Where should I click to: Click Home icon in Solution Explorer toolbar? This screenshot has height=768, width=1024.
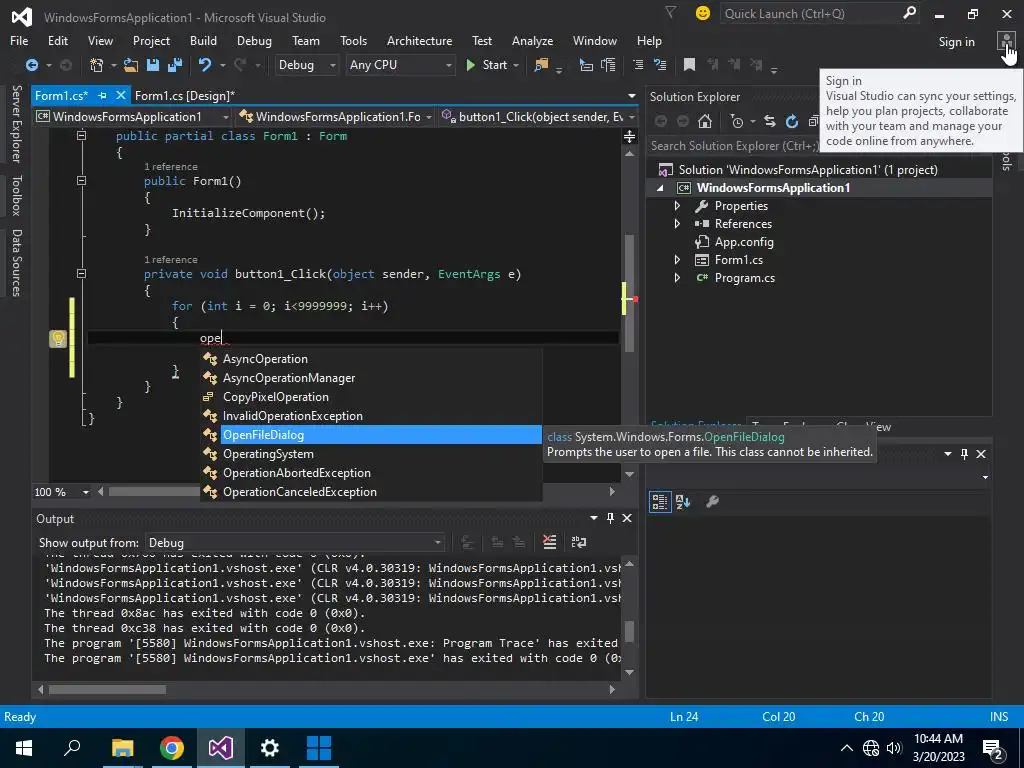[x=705, y=121]
